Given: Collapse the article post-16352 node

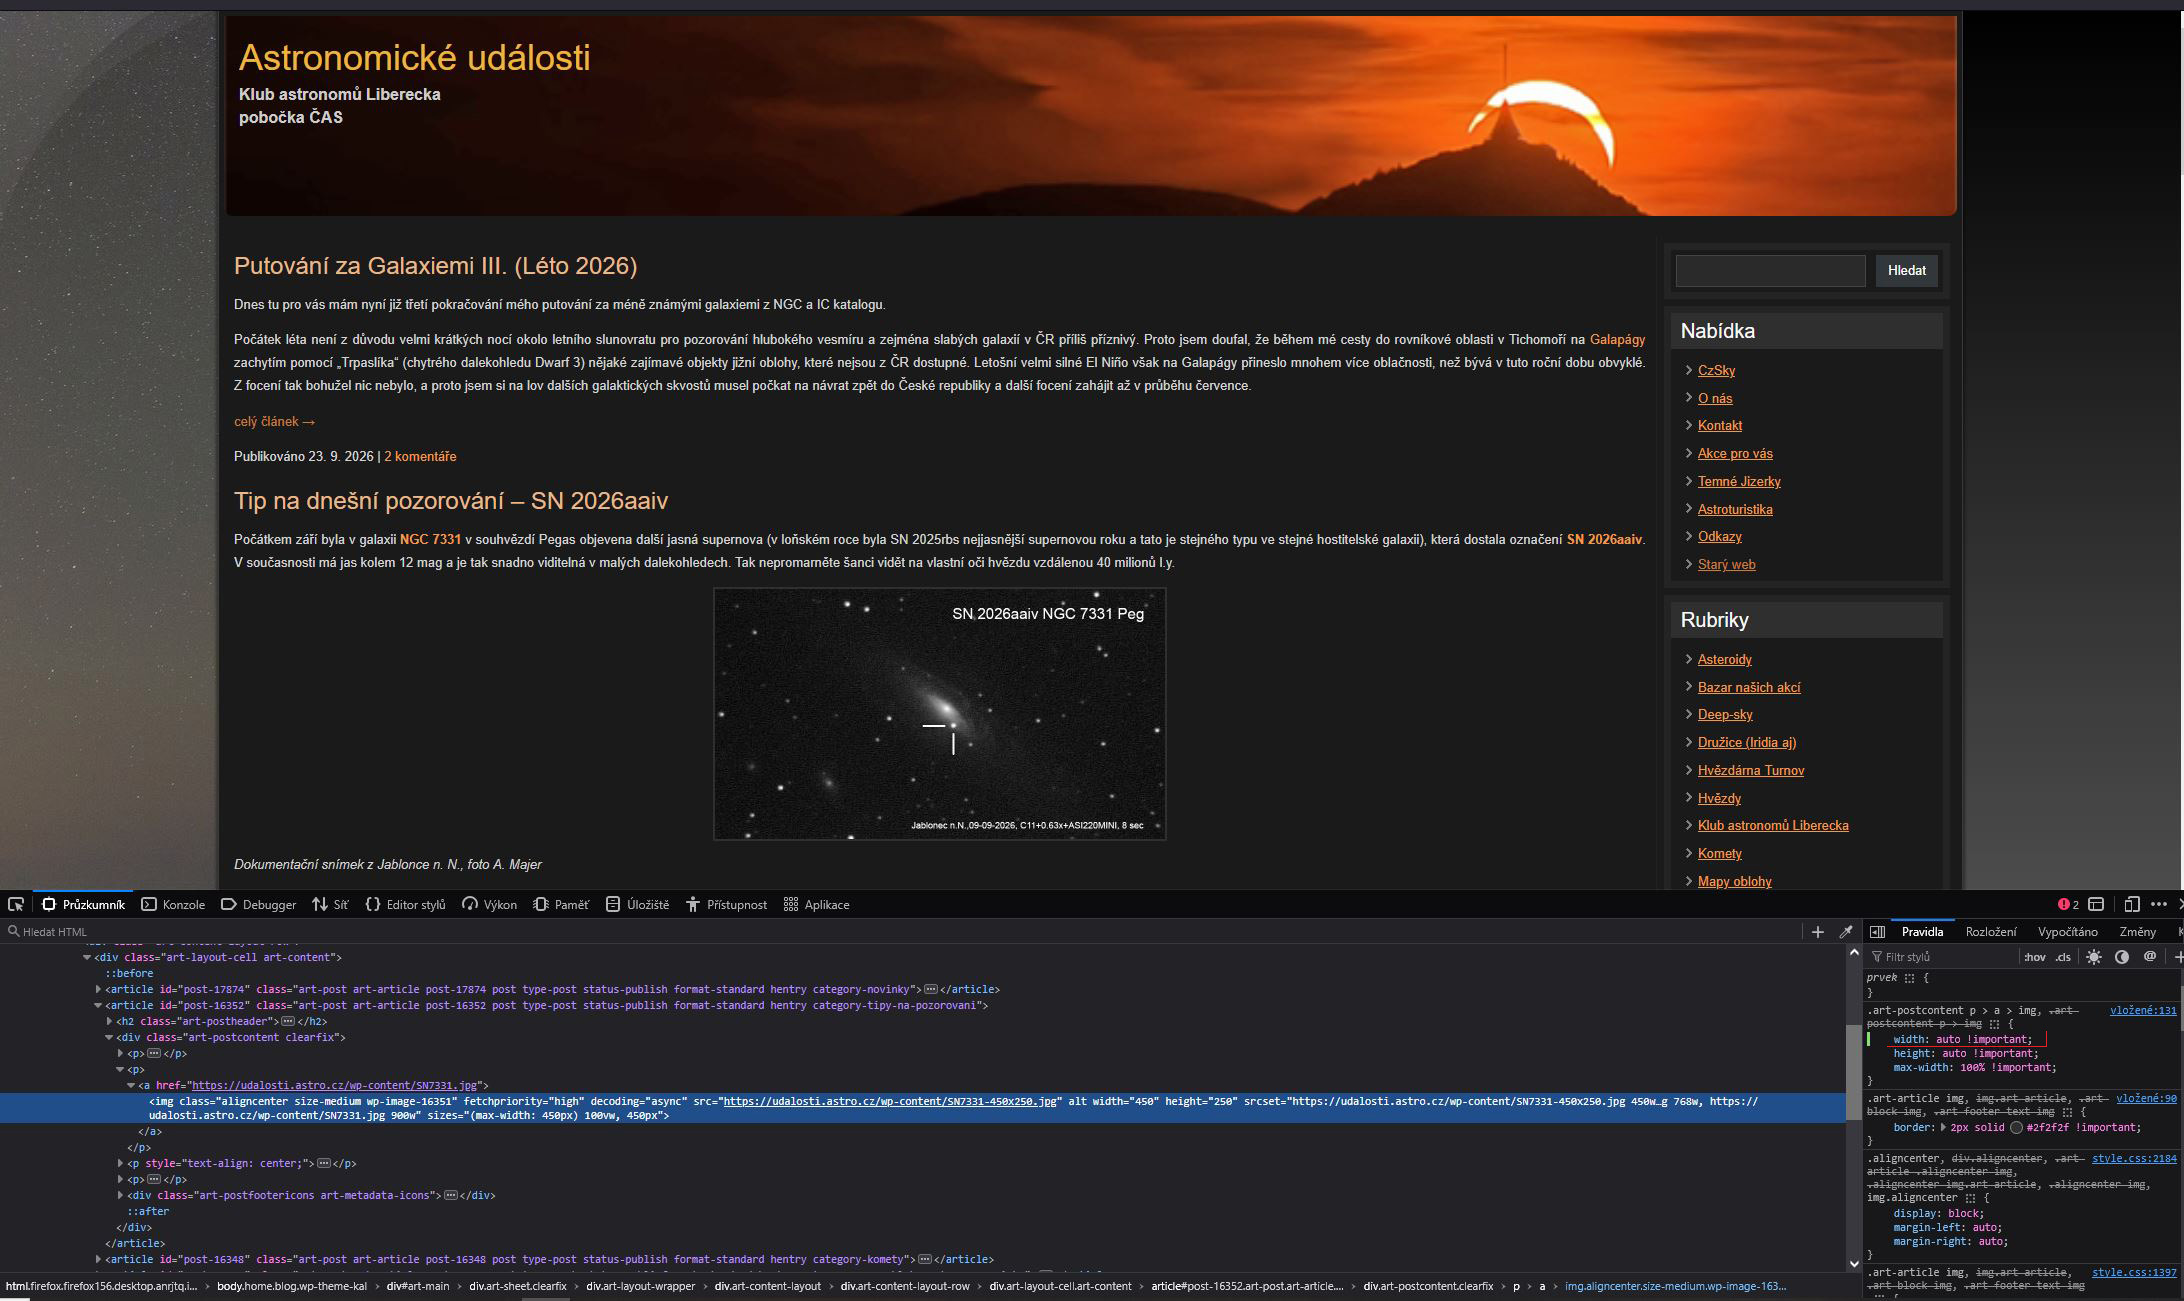Looking at the screenshot, I should (98, 1005).
